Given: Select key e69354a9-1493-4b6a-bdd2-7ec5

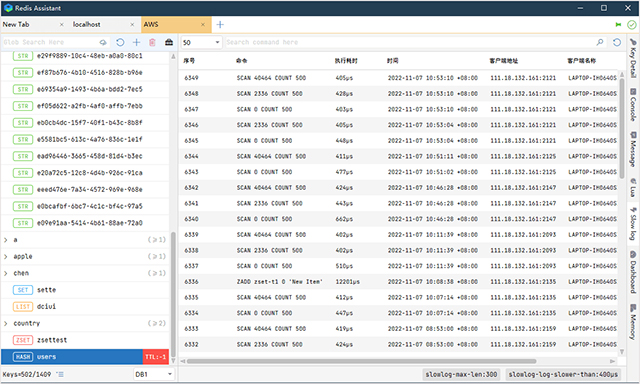Looking at the screenshot, I should pyautogui.click(x=85, y=89).
